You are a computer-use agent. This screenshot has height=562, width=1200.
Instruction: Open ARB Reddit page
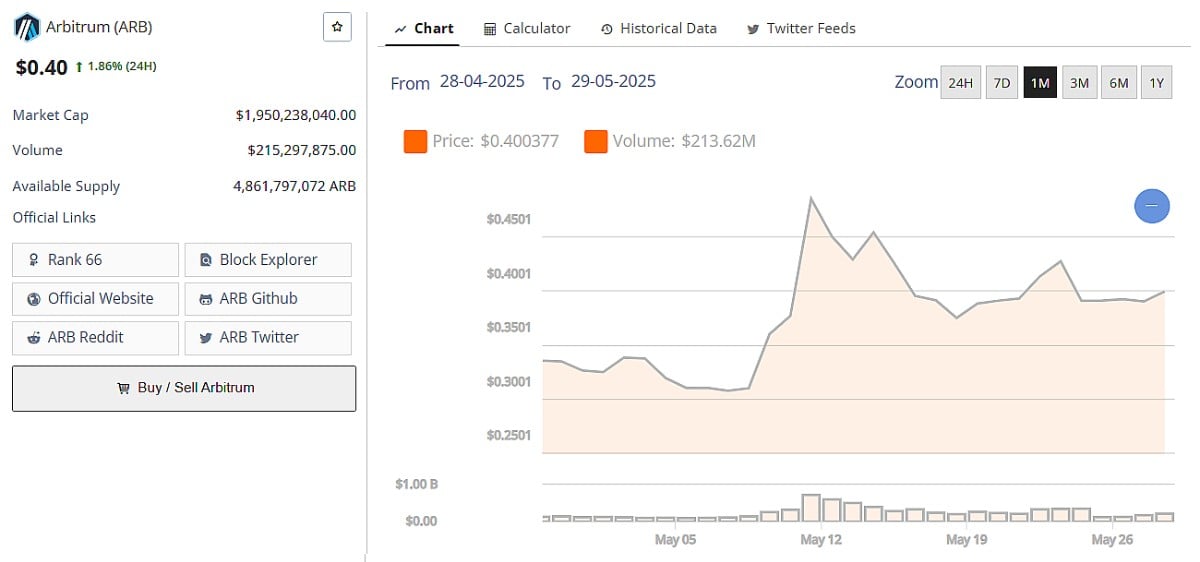pyautogui.click(x=95, y=338)
